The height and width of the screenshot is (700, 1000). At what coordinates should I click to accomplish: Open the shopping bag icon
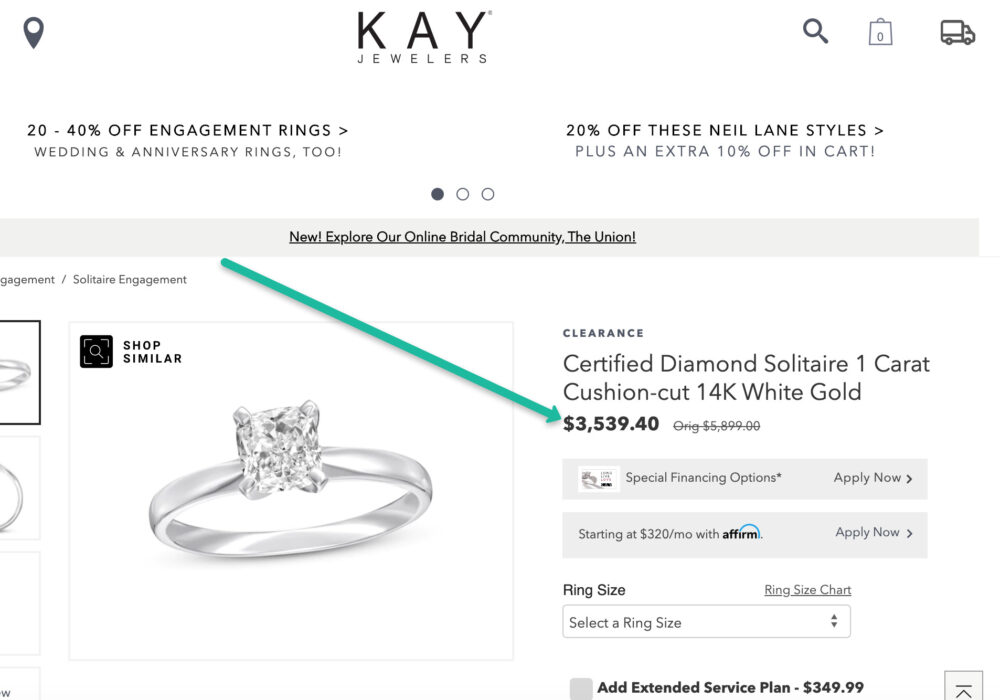click(880, 33)
